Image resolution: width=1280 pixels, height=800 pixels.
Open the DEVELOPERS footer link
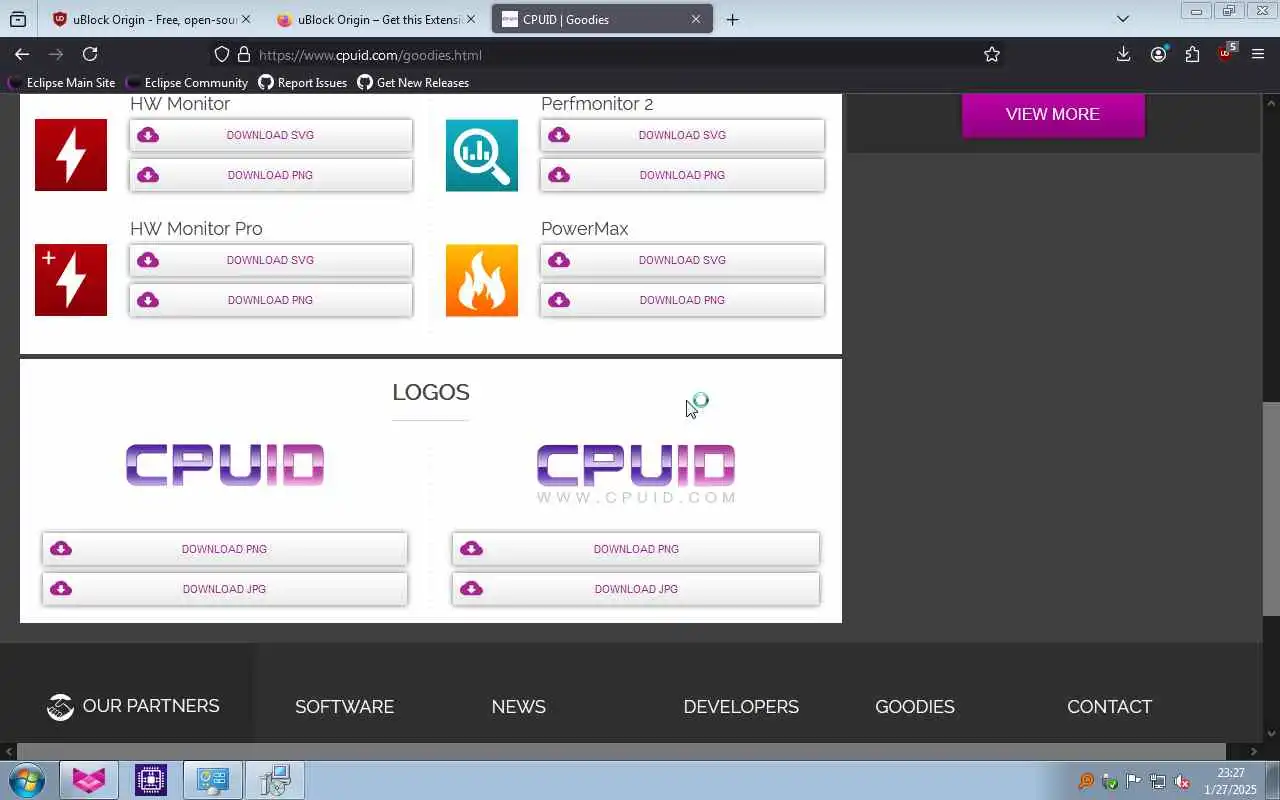tap(741, 707)
